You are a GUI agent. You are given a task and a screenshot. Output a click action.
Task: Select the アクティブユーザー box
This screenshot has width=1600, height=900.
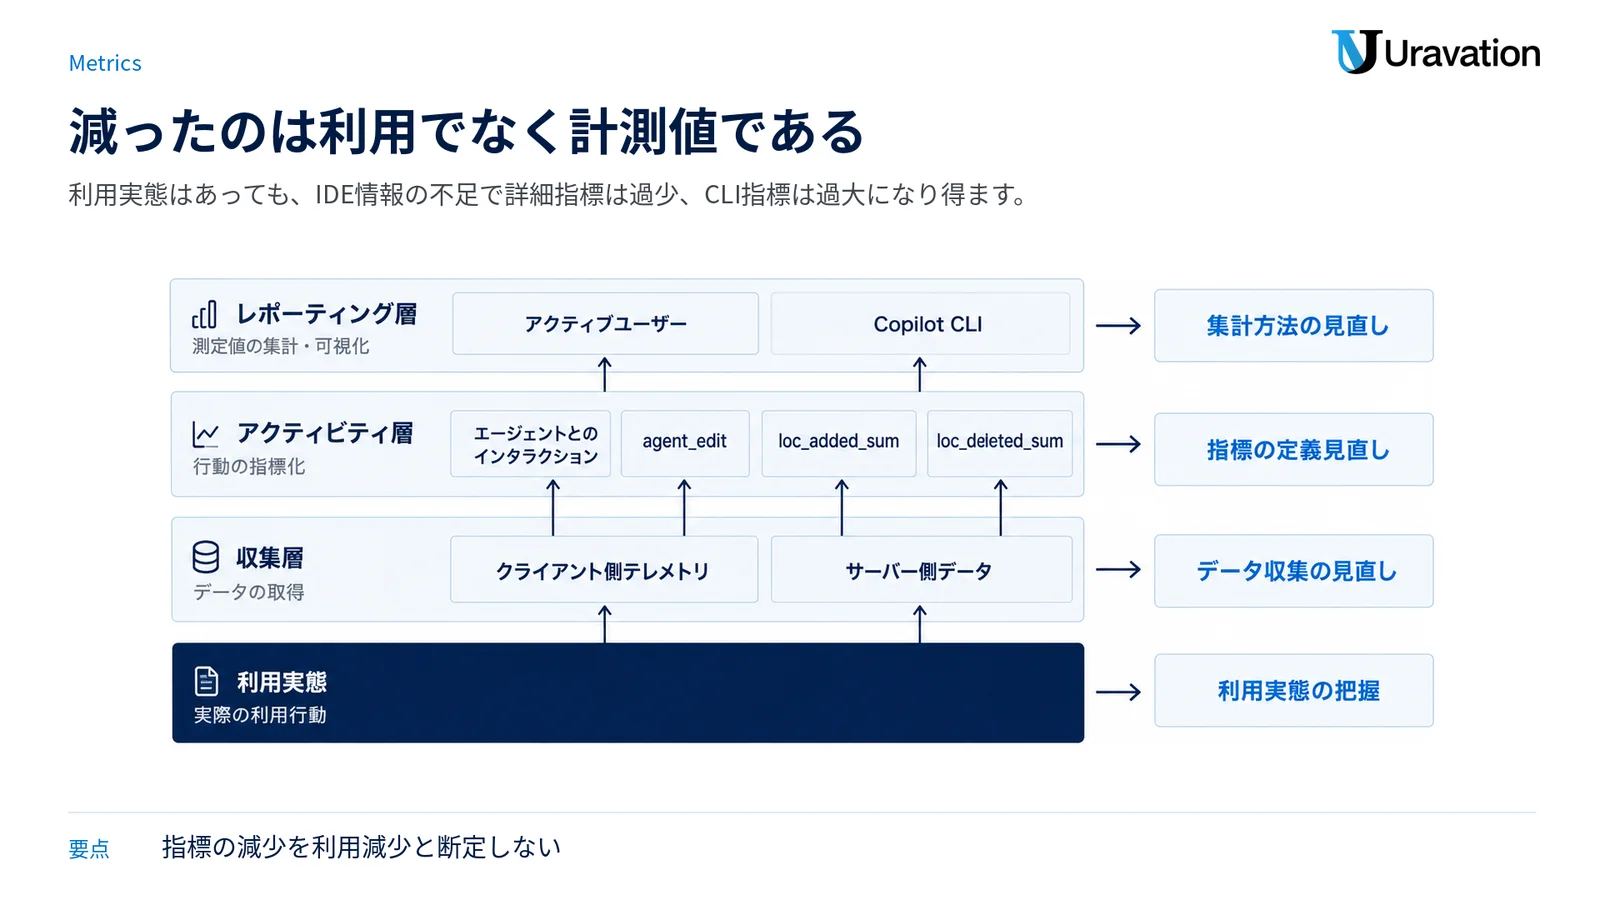[x=605, y=324]
